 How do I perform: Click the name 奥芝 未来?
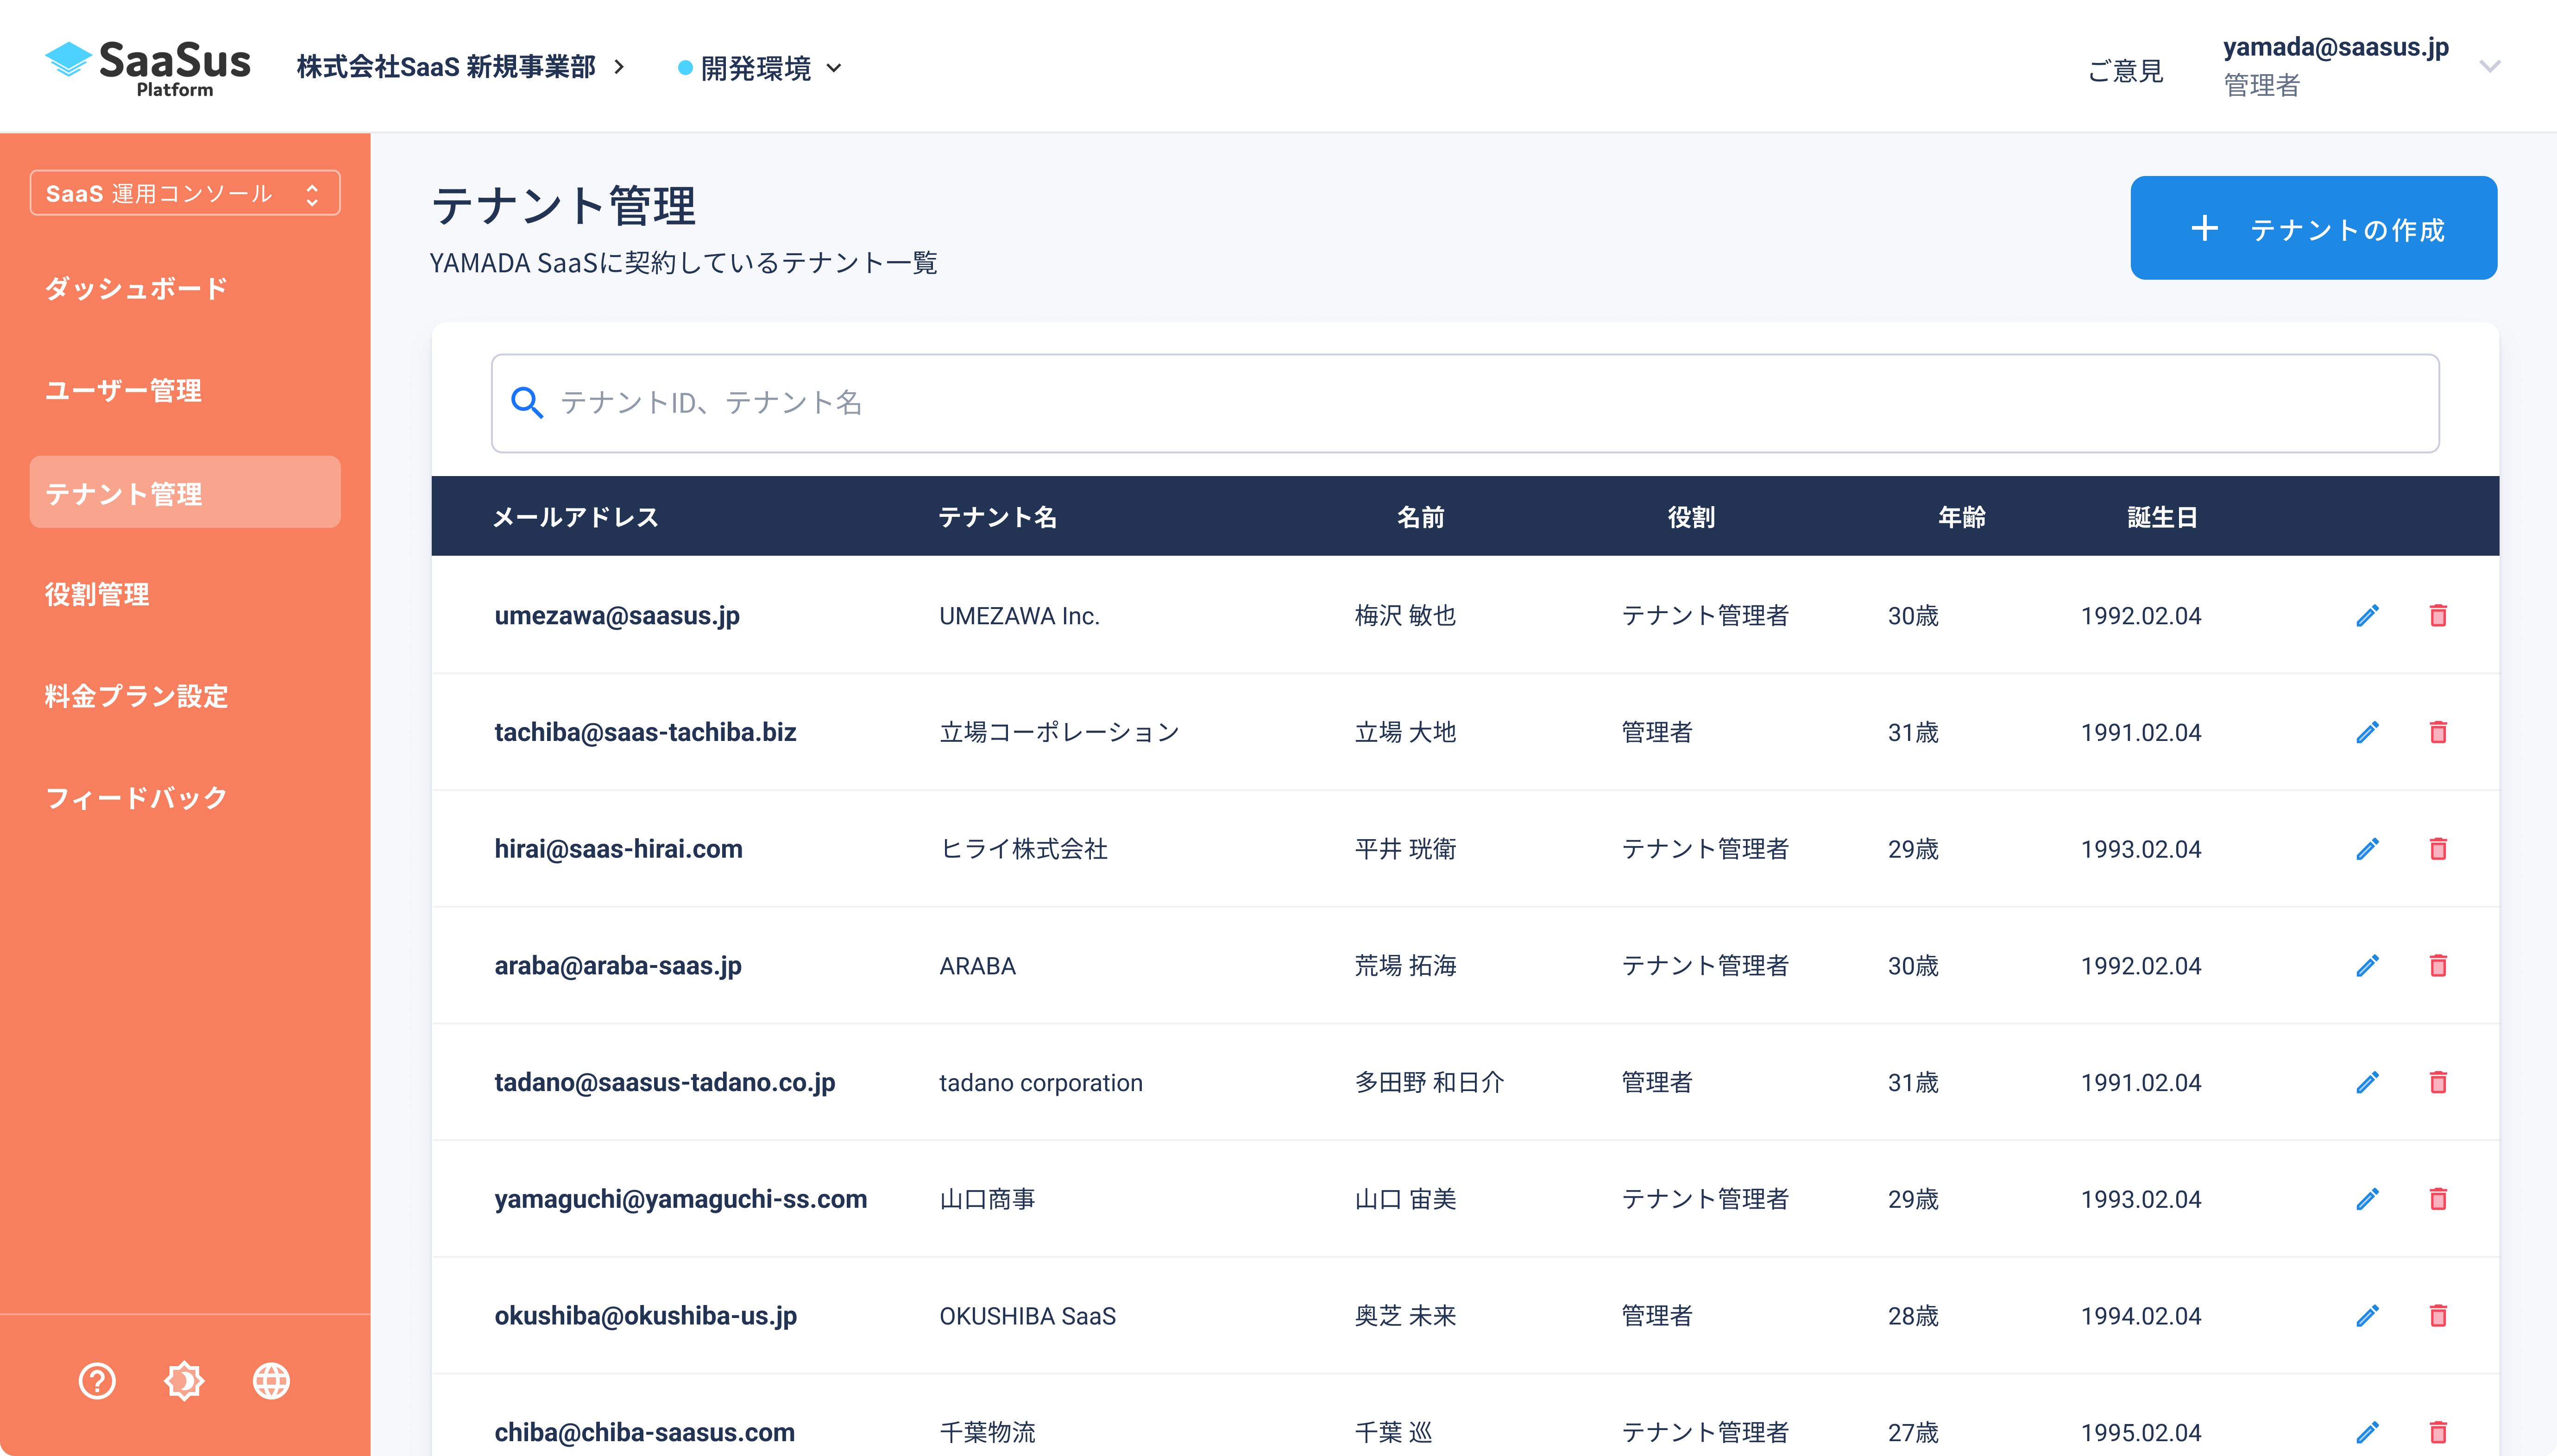[x=1405, y=1316]
